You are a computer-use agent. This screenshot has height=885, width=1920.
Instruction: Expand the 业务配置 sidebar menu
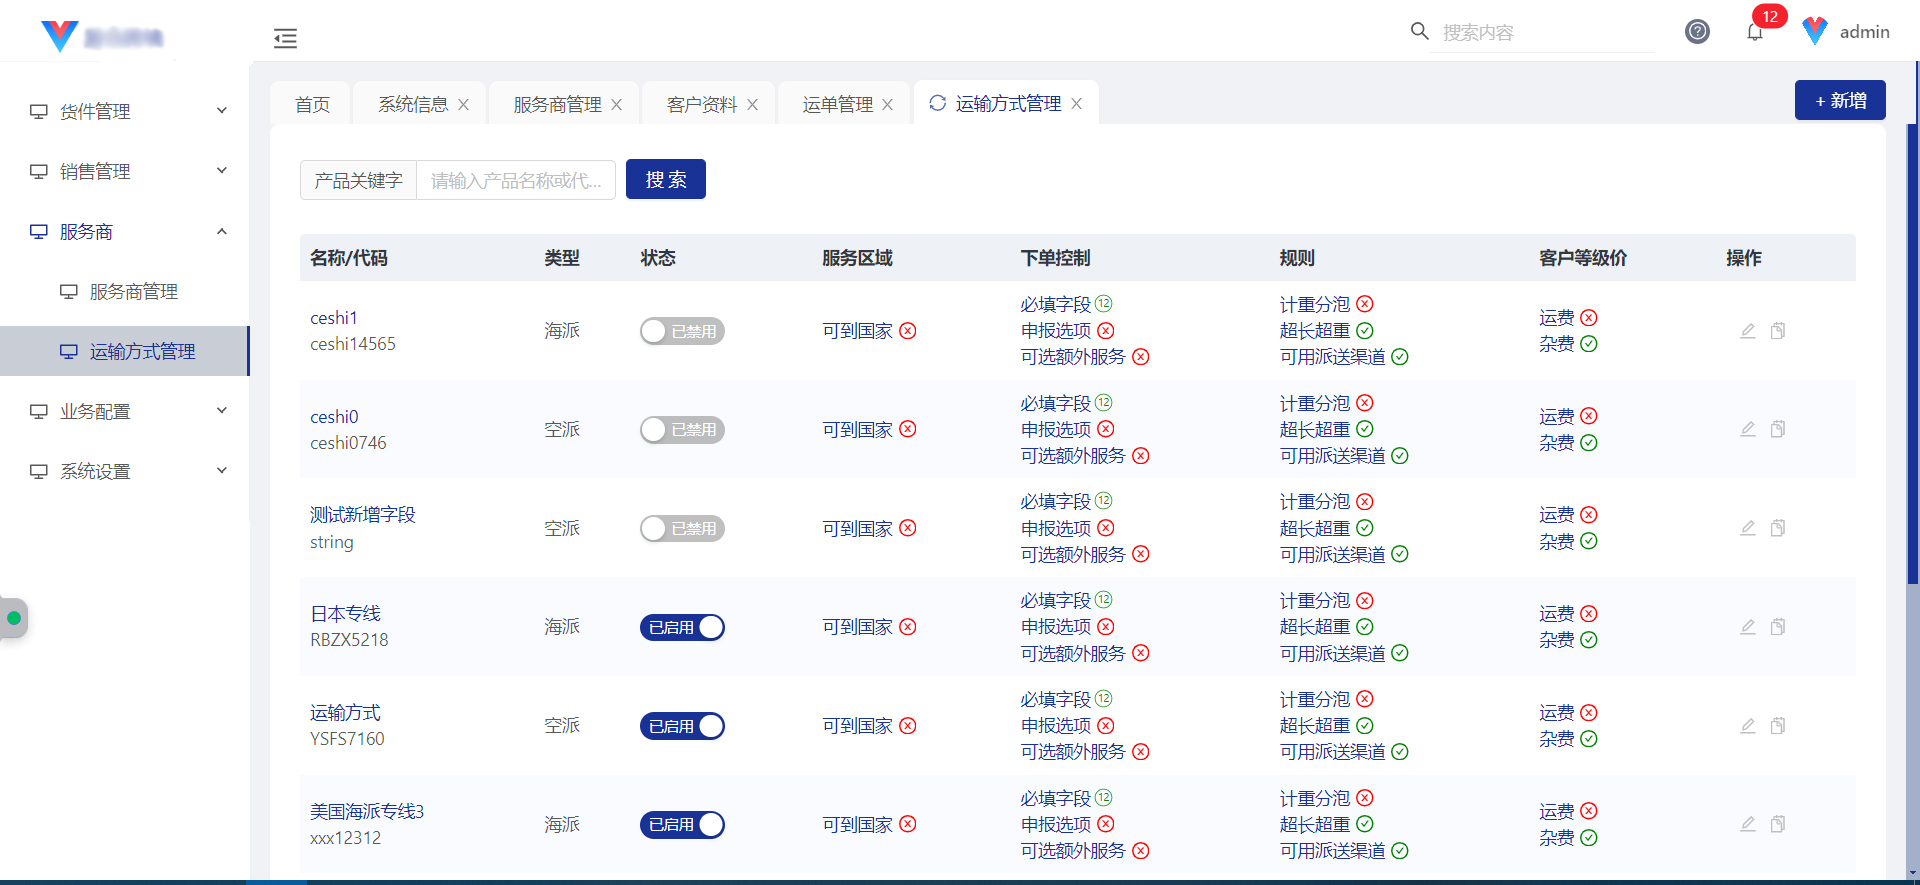tap(125, 411)
